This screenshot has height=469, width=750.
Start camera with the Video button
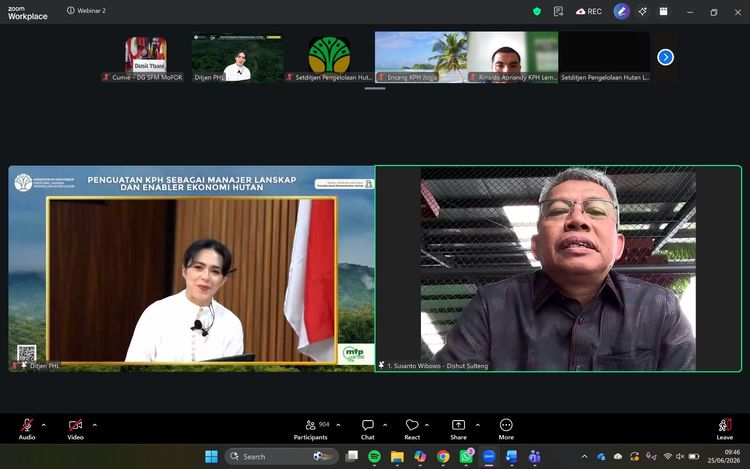[x=75, y=429]
